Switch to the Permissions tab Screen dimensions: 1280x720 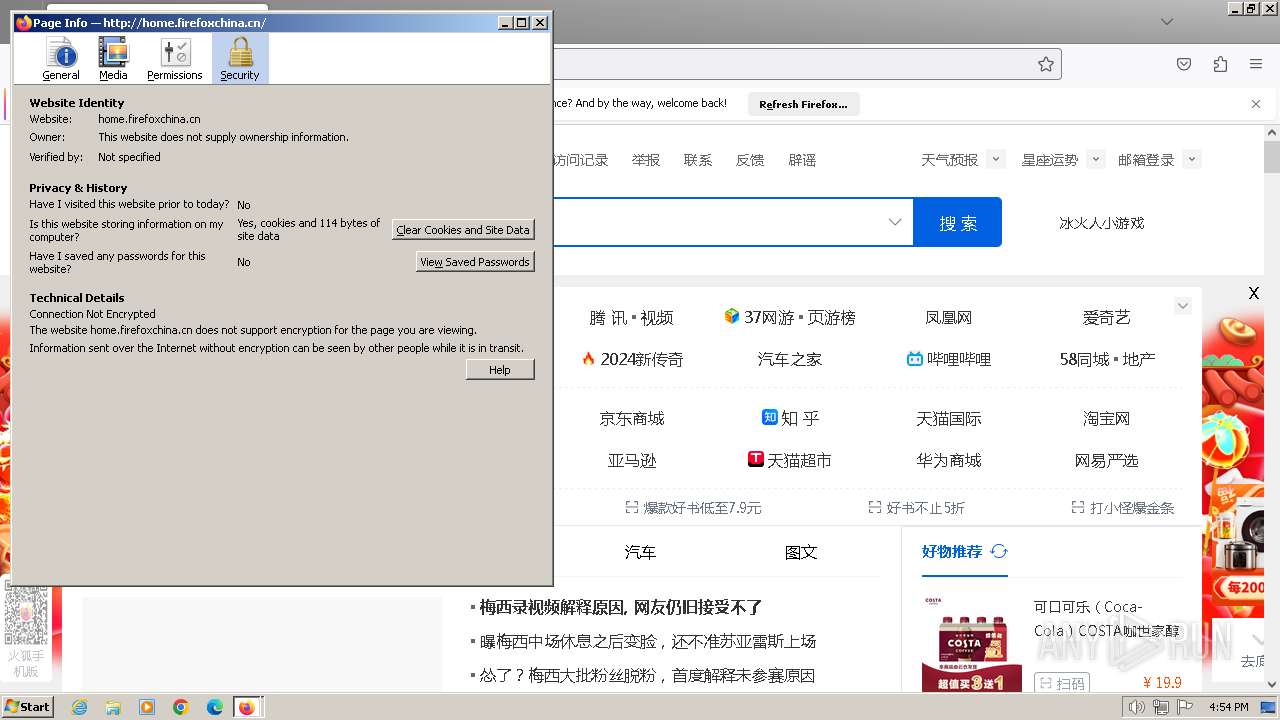pyautogui.click(x=175, y=59)
